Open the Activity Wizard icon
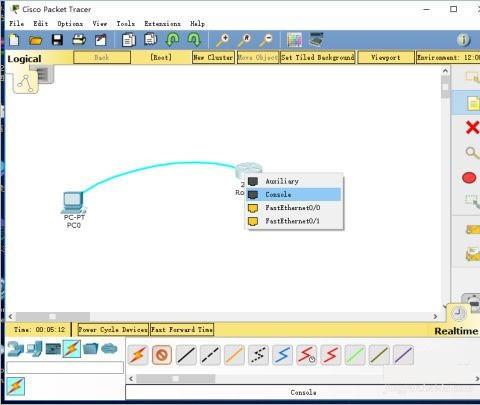The image size is (480, 405). click(101, 40)
